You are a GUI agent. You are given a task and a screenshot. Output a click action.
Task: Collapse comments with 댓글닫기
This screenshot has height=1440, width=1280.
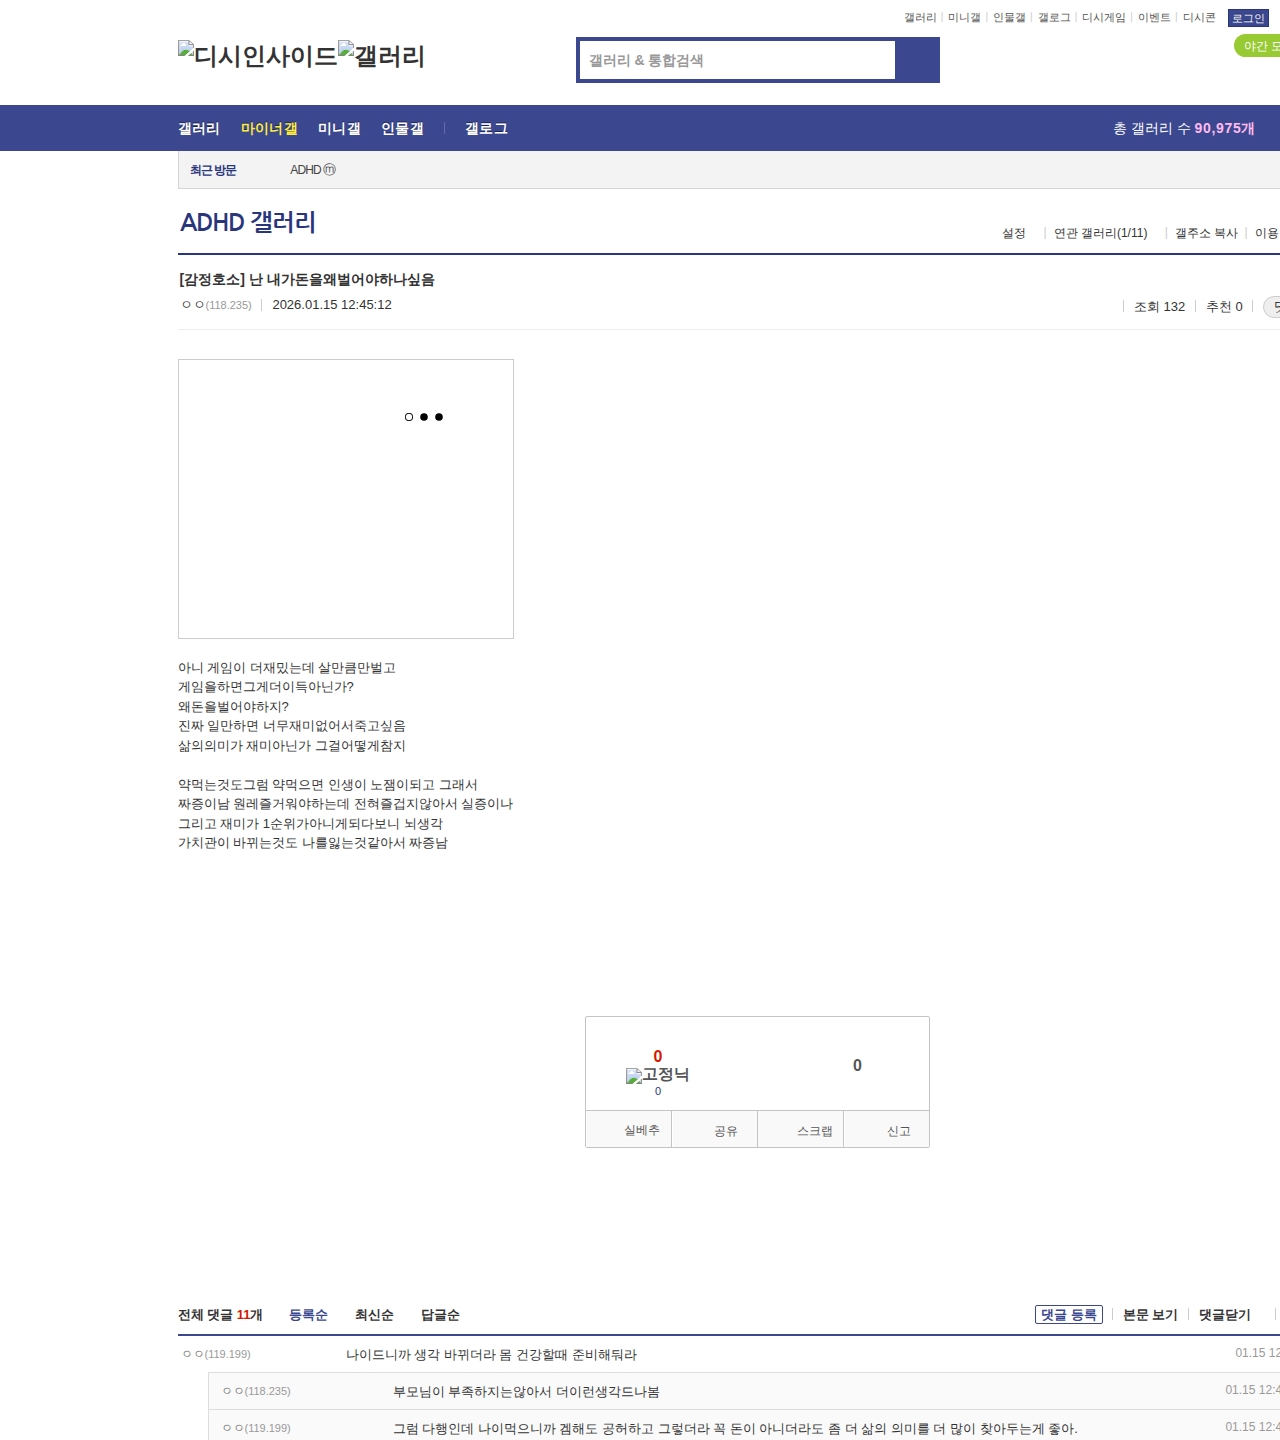(1225, 1315)
